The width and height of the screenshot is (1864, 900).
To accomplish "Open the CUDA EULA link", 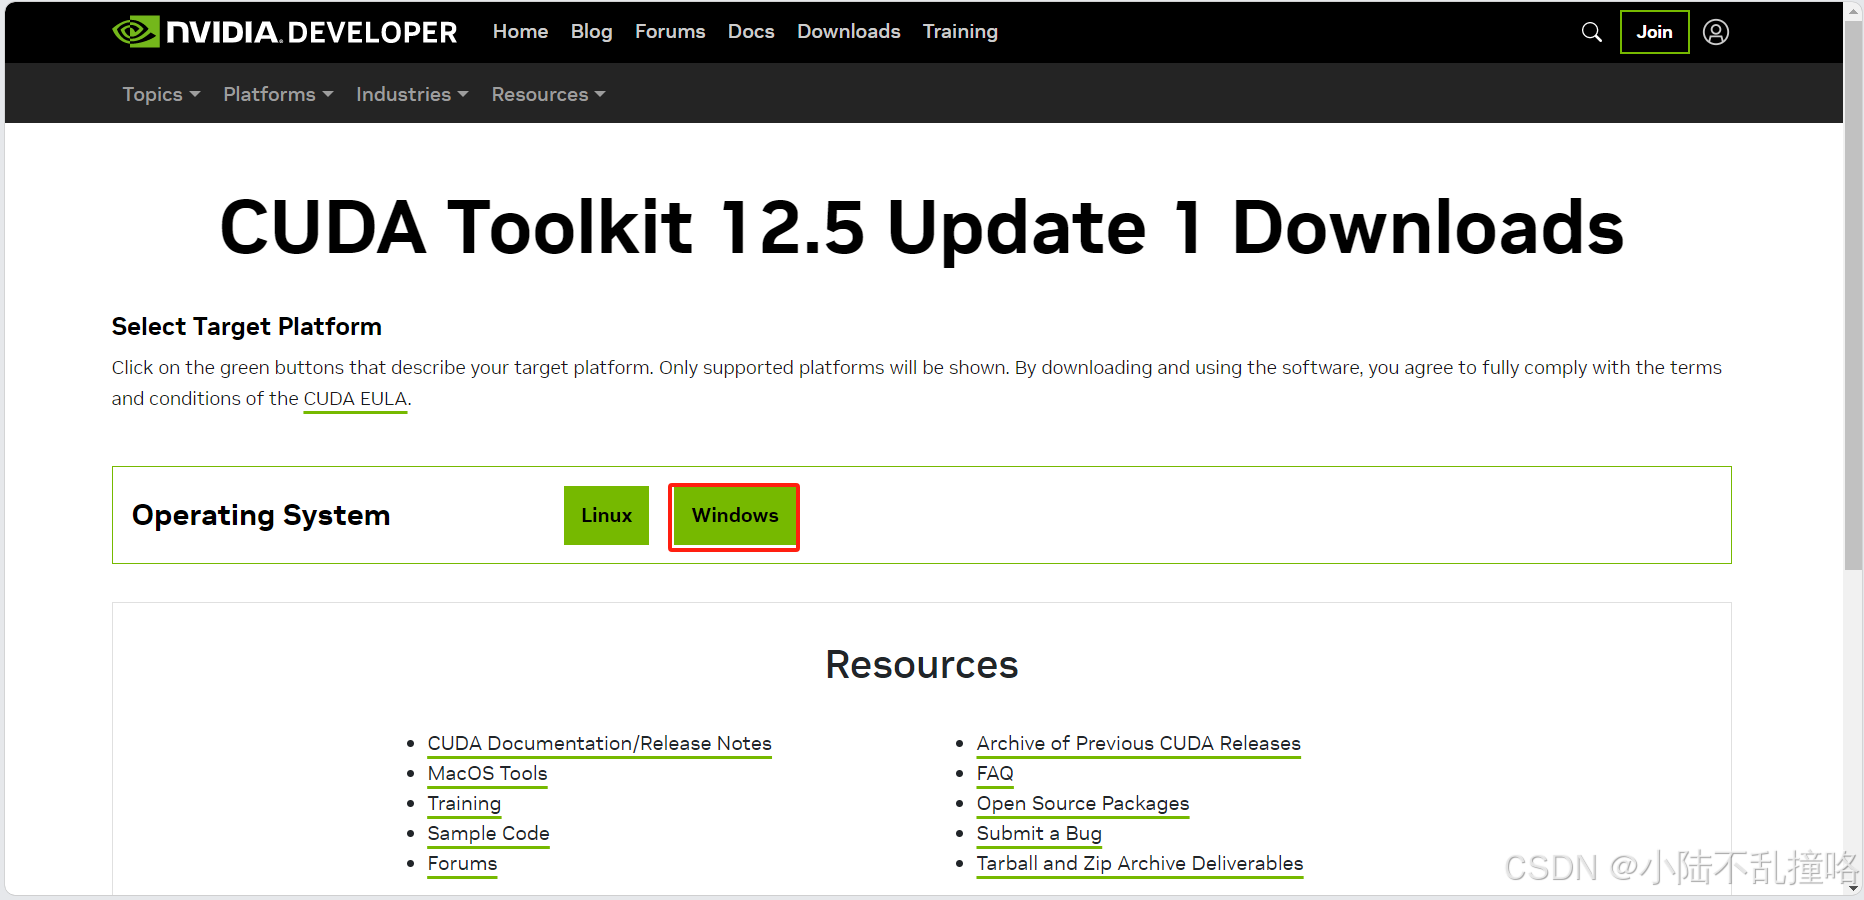I will pos(355,399).
